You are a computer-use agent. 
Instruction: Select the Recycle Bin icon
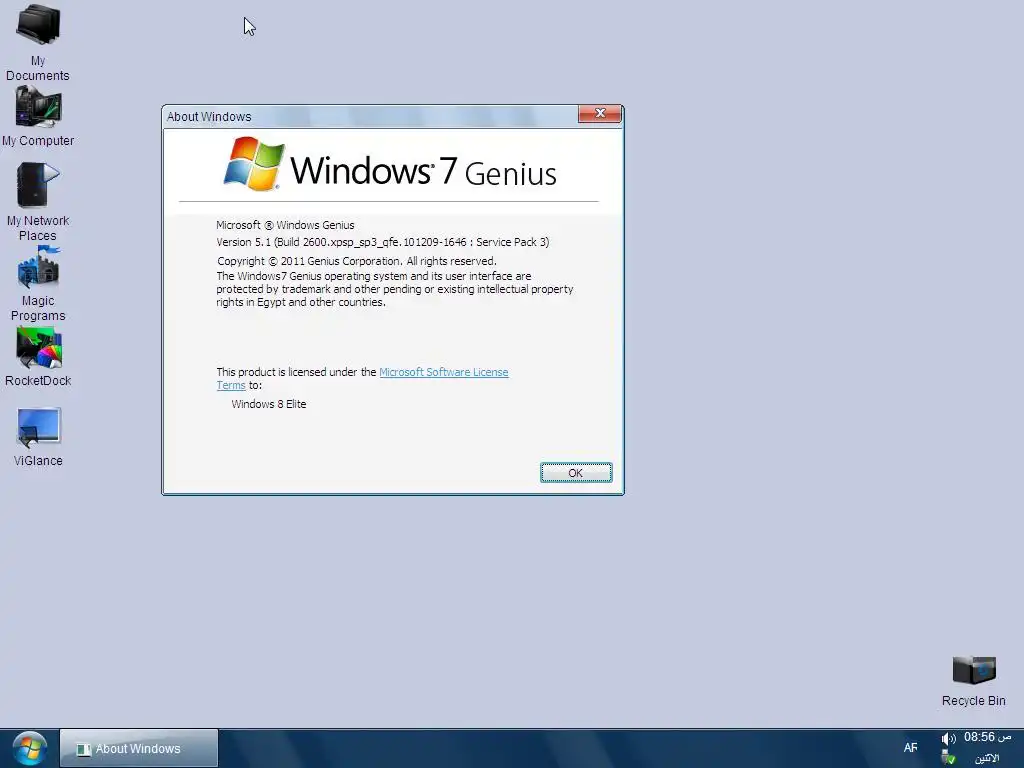tap(973, 681)
